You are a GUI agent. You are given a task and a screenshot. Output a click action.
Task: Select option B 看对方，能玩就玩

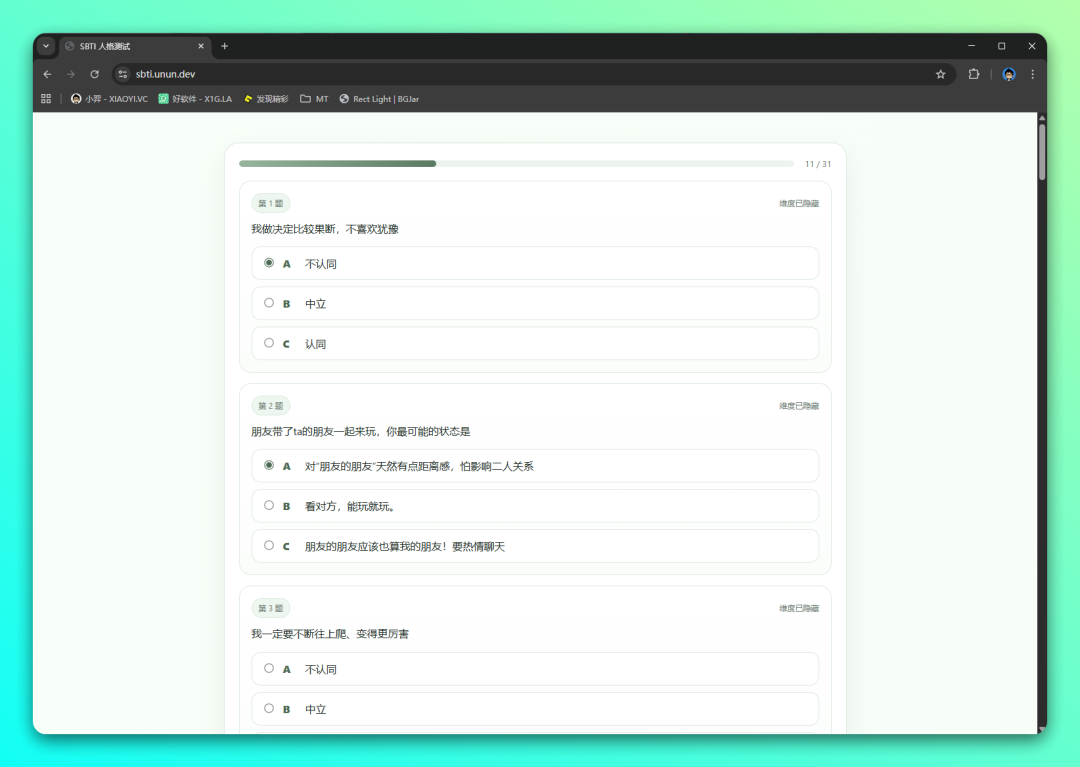click(x=269, y=505)
